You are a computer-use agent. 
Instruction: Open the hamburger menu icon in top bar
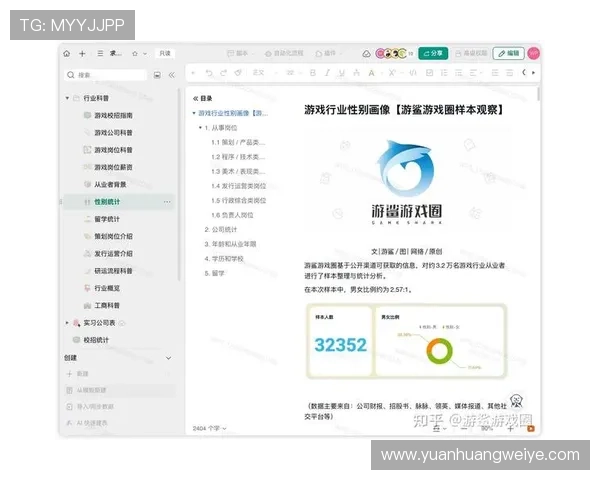[100, 54]
